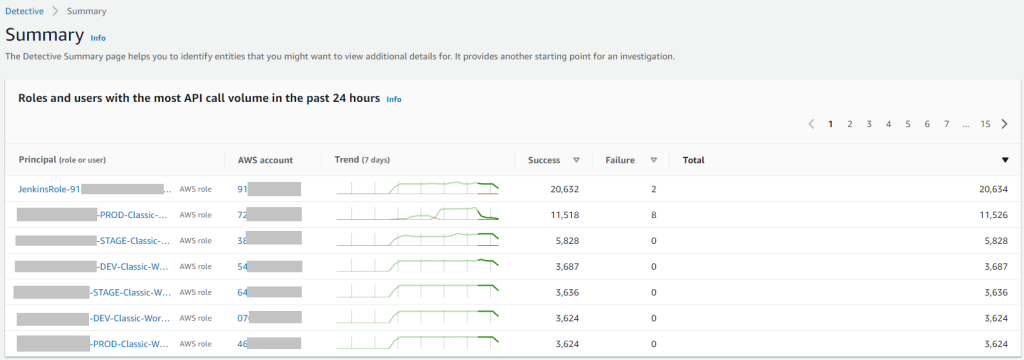
Task: Sort descending by Total column arrow
Action: click(1005, 160)
